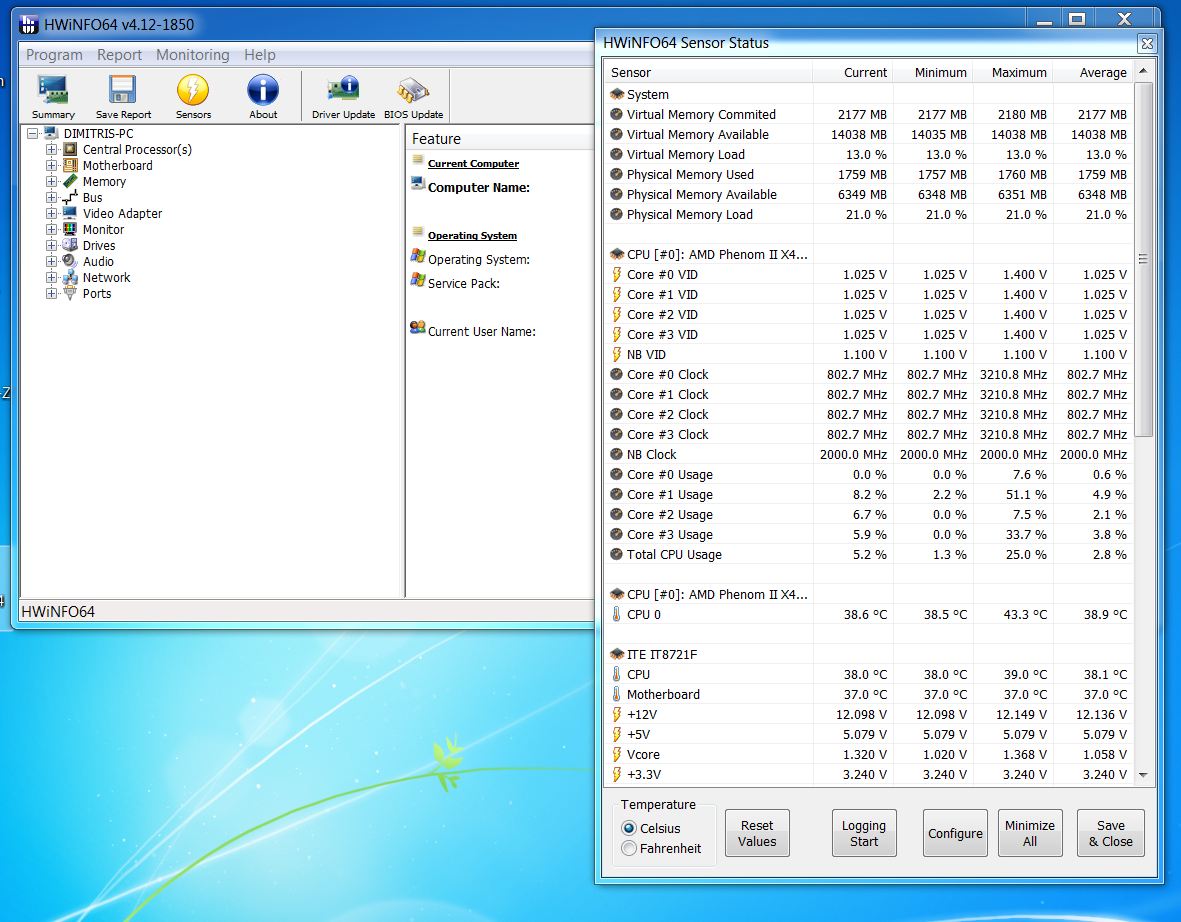Click the Save & Close button

[1110, 833]
